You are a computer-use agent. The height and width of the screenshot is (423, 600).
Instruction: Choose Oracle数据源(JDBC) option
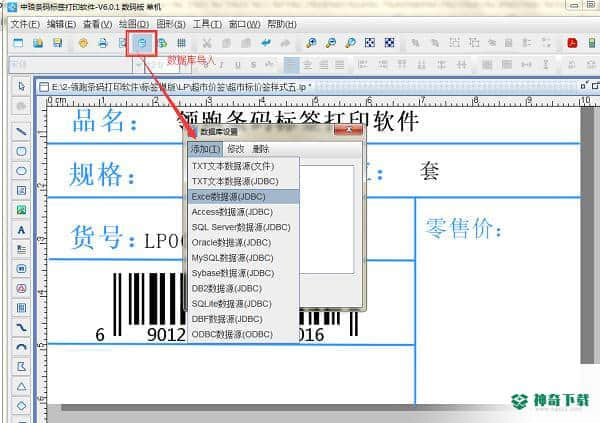243,243
